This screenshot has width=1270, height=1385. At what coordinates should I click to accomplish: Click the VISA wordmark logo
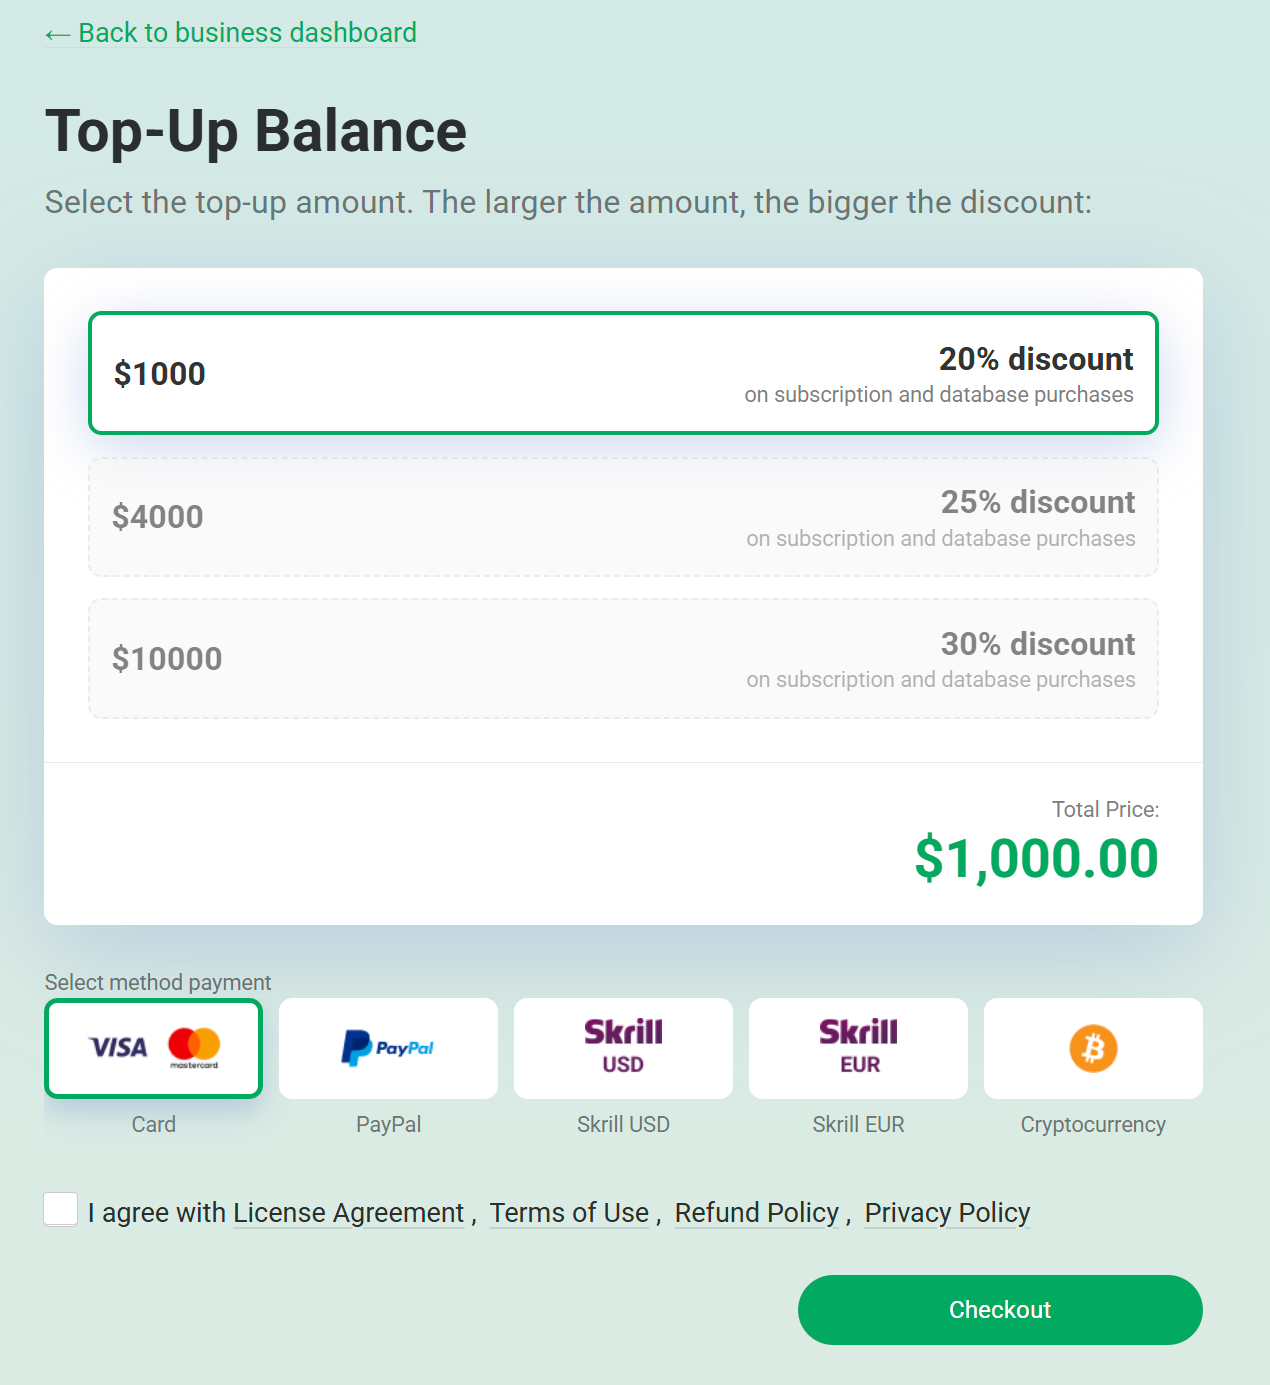tap(118, 1047)
